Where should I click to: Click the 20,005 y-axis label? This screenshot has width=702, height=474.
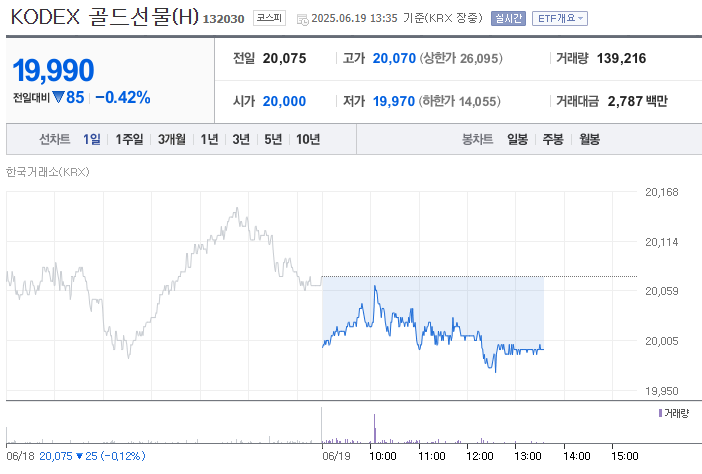pyautogui.click(x=661, y=341)
